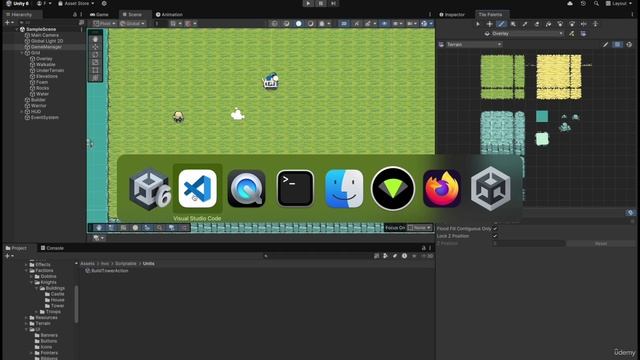
Task: Open the Global handle rotation dropdown
Action: tap(132, 24)
